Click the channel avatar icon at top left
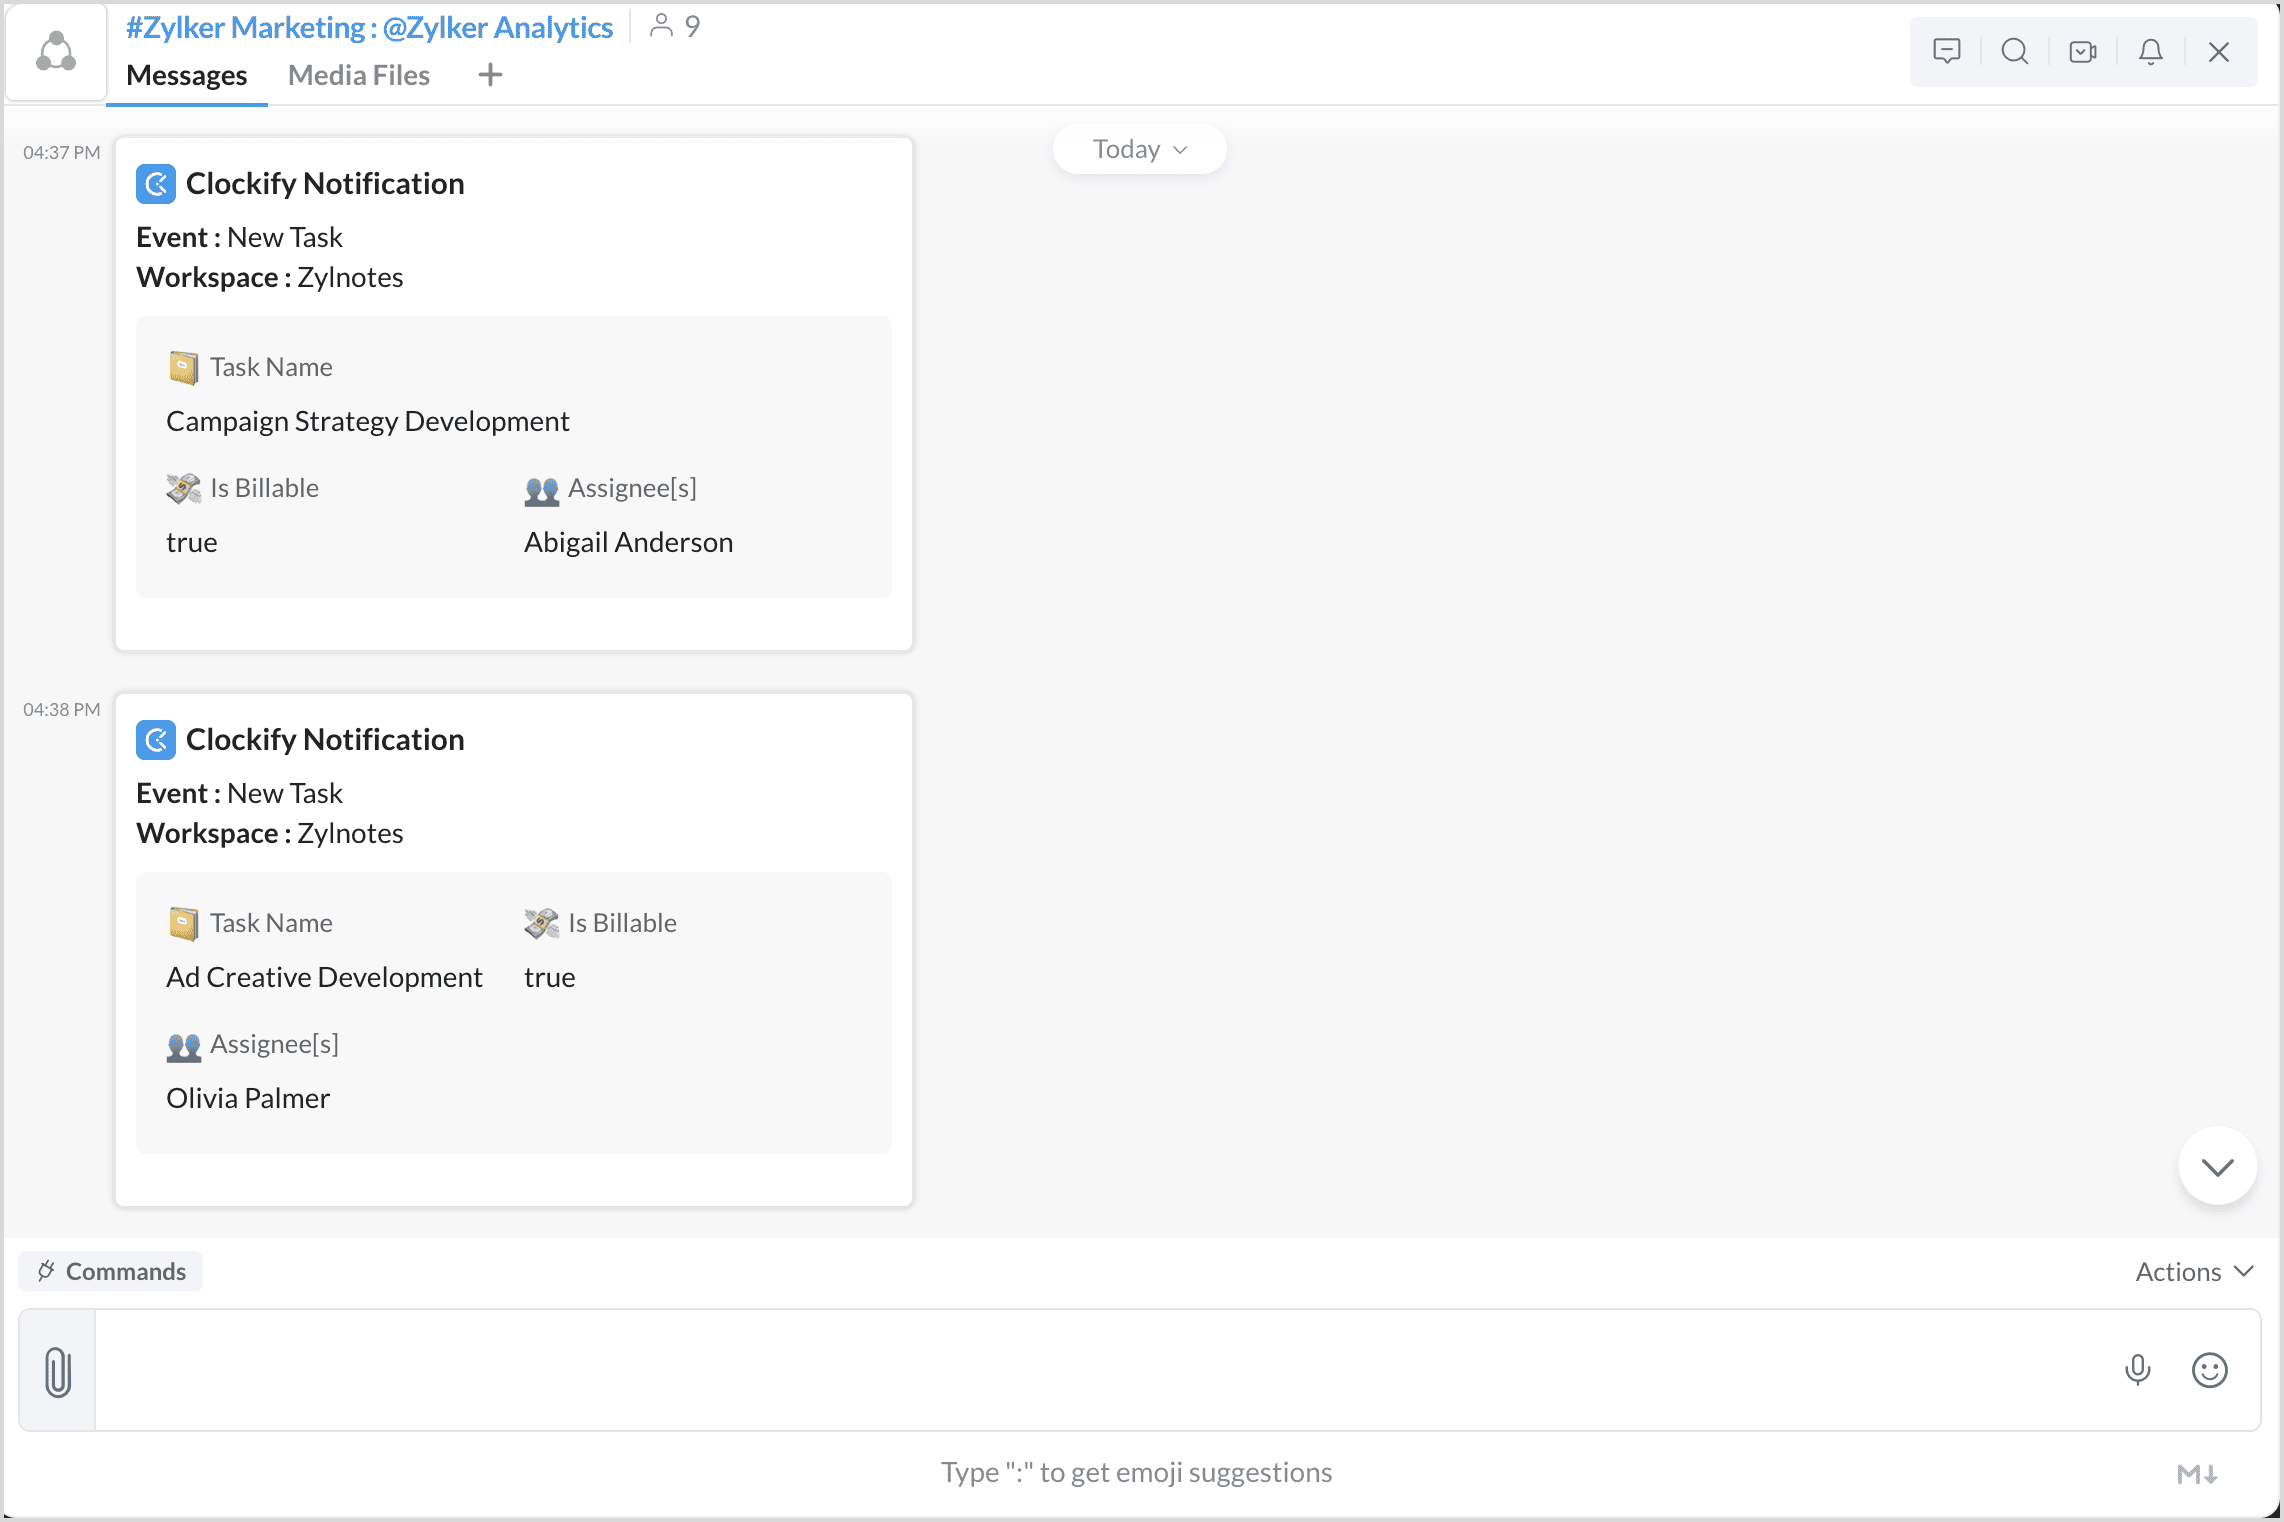 pos(56,52)
